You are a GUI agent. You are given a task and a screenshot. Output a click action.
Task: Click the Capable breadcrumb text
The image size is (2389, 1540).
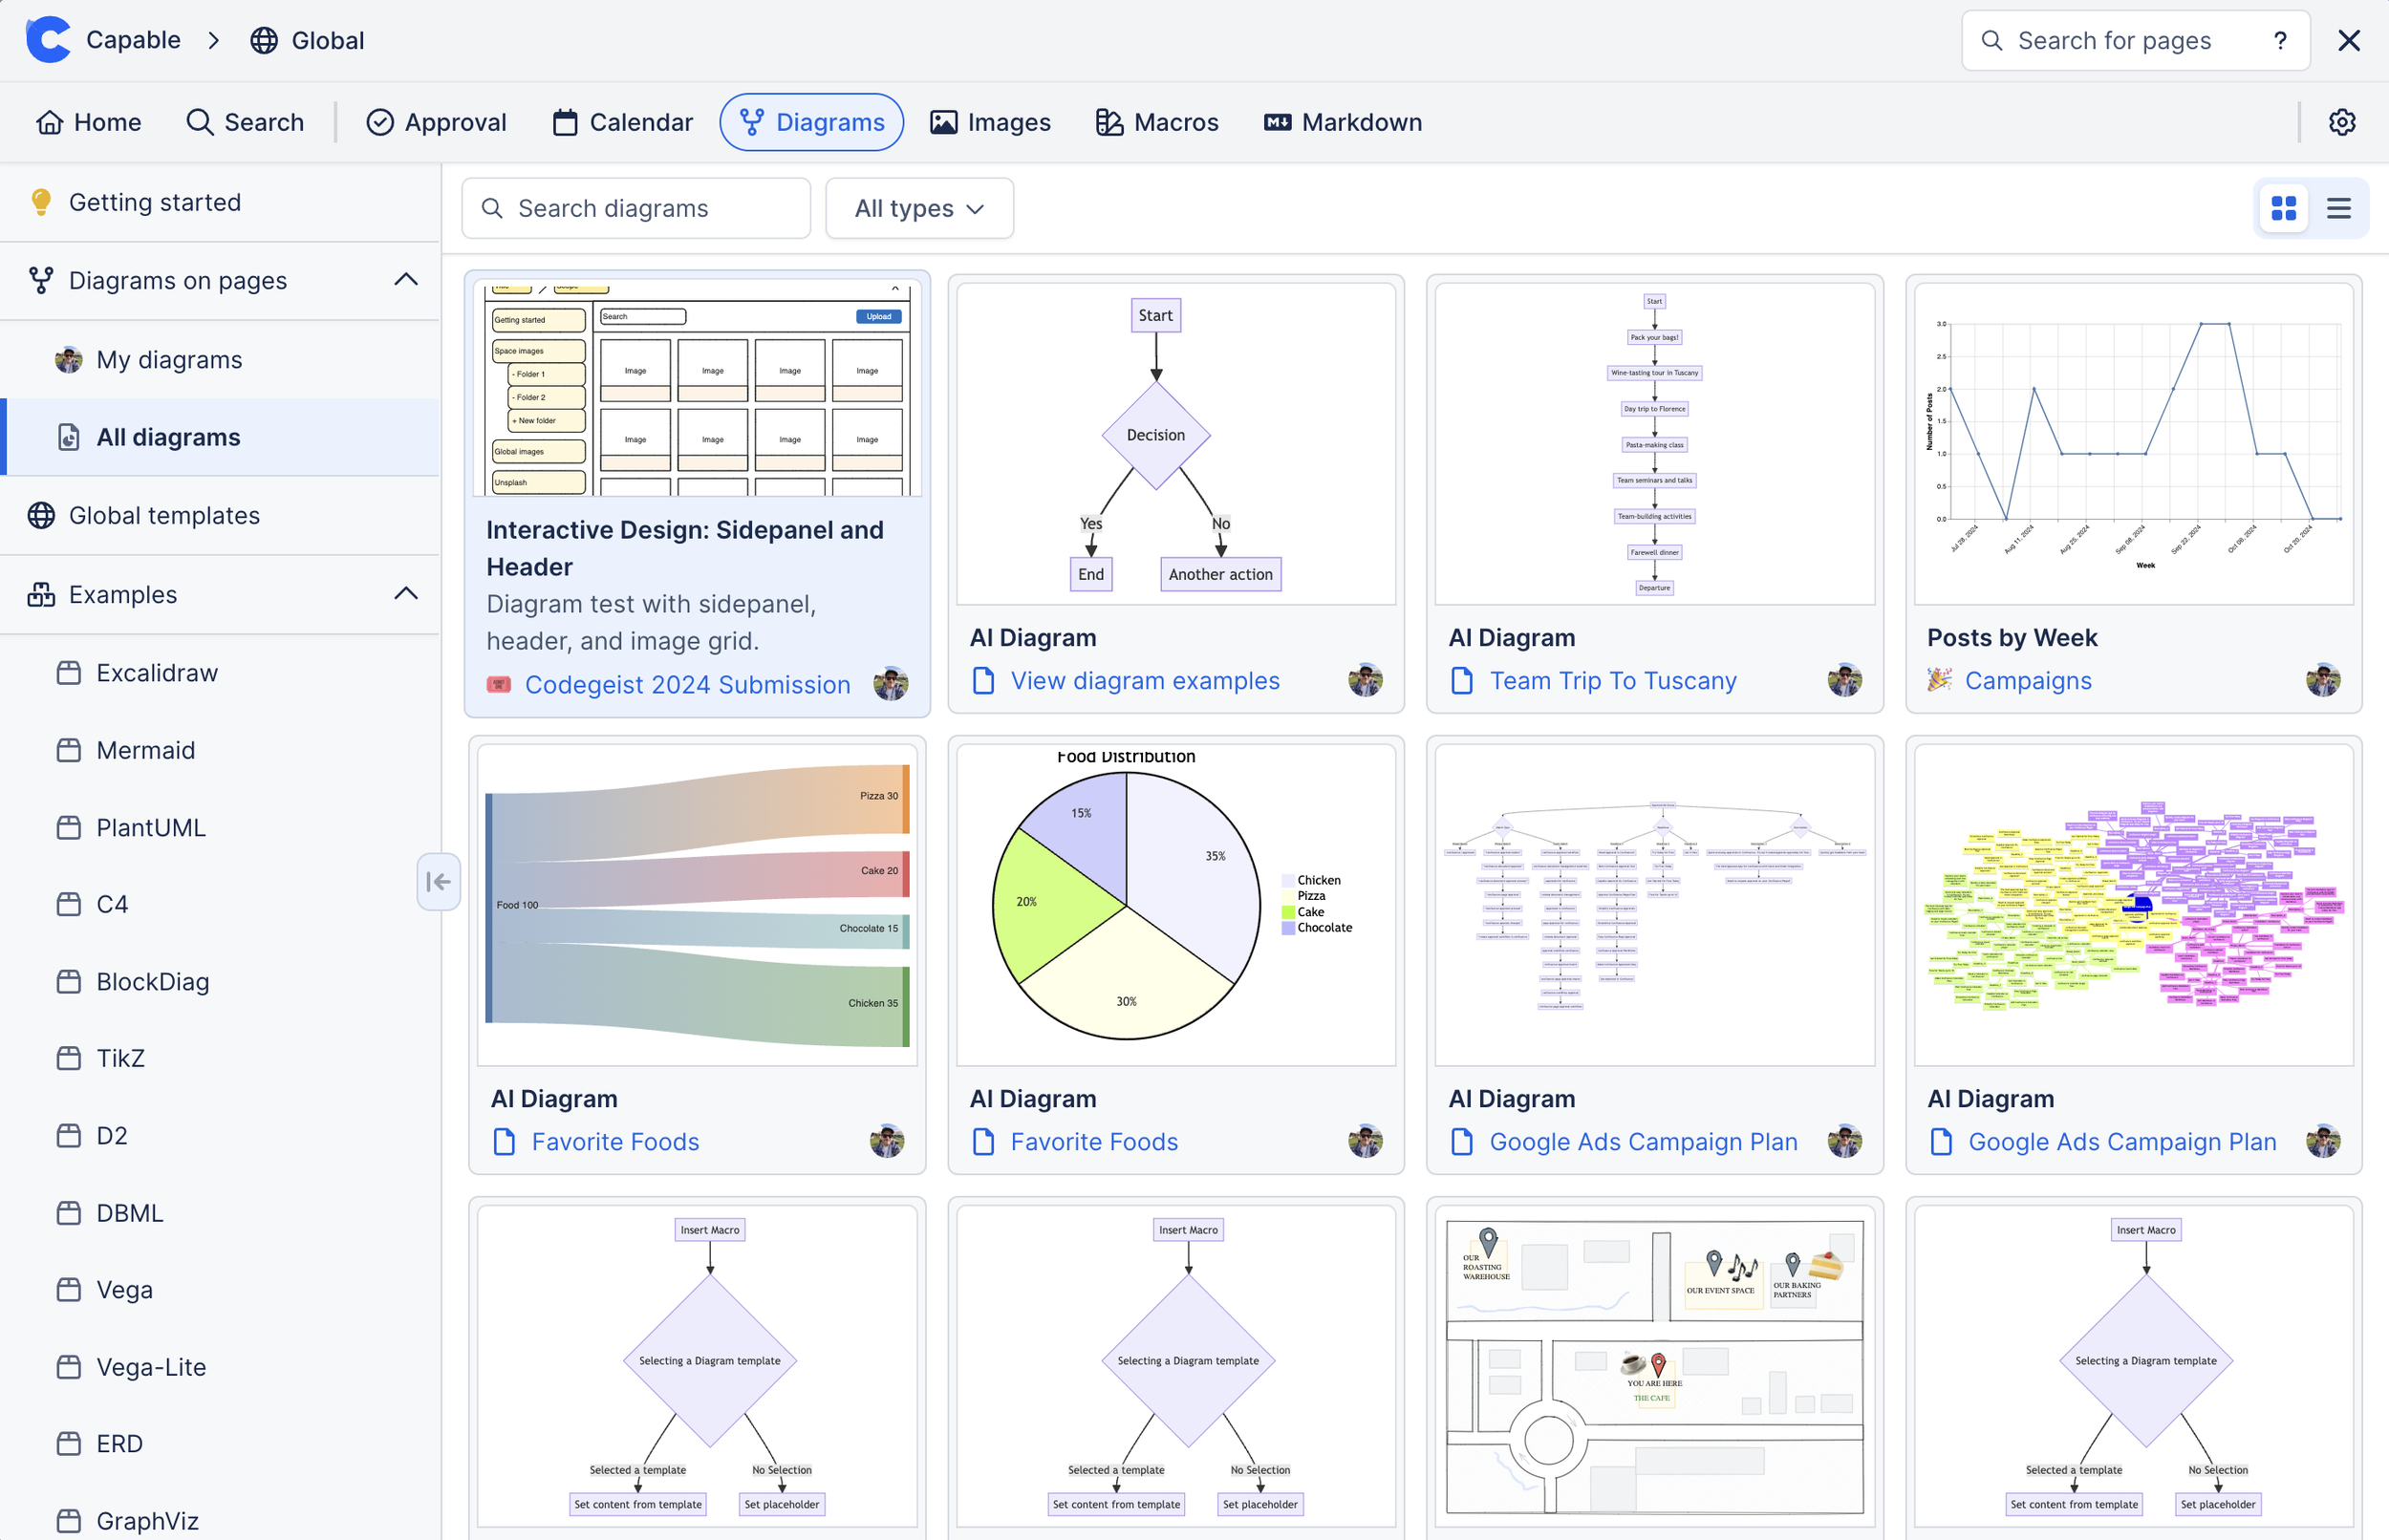[133, 40]
